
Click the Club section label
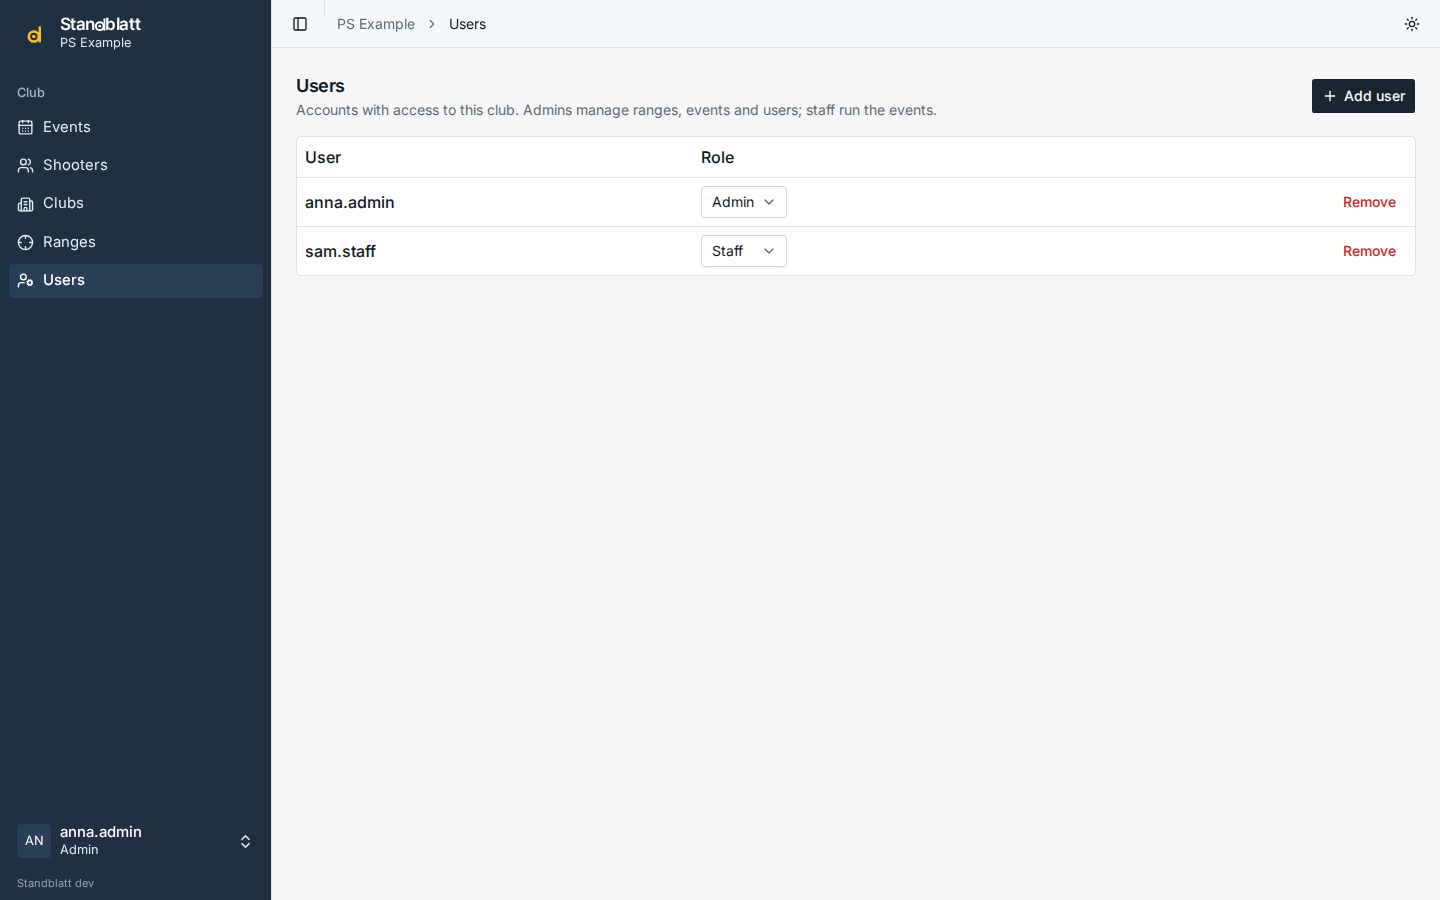[x=31, y=92]
